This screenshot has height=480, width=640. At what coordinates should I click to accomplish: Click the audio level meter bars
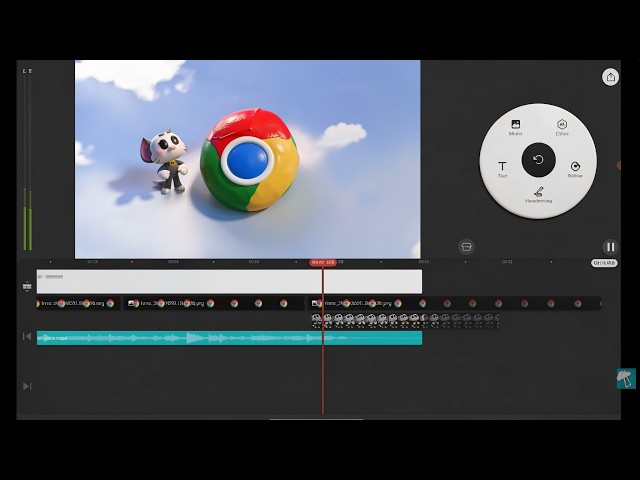[x=27, y=161]
